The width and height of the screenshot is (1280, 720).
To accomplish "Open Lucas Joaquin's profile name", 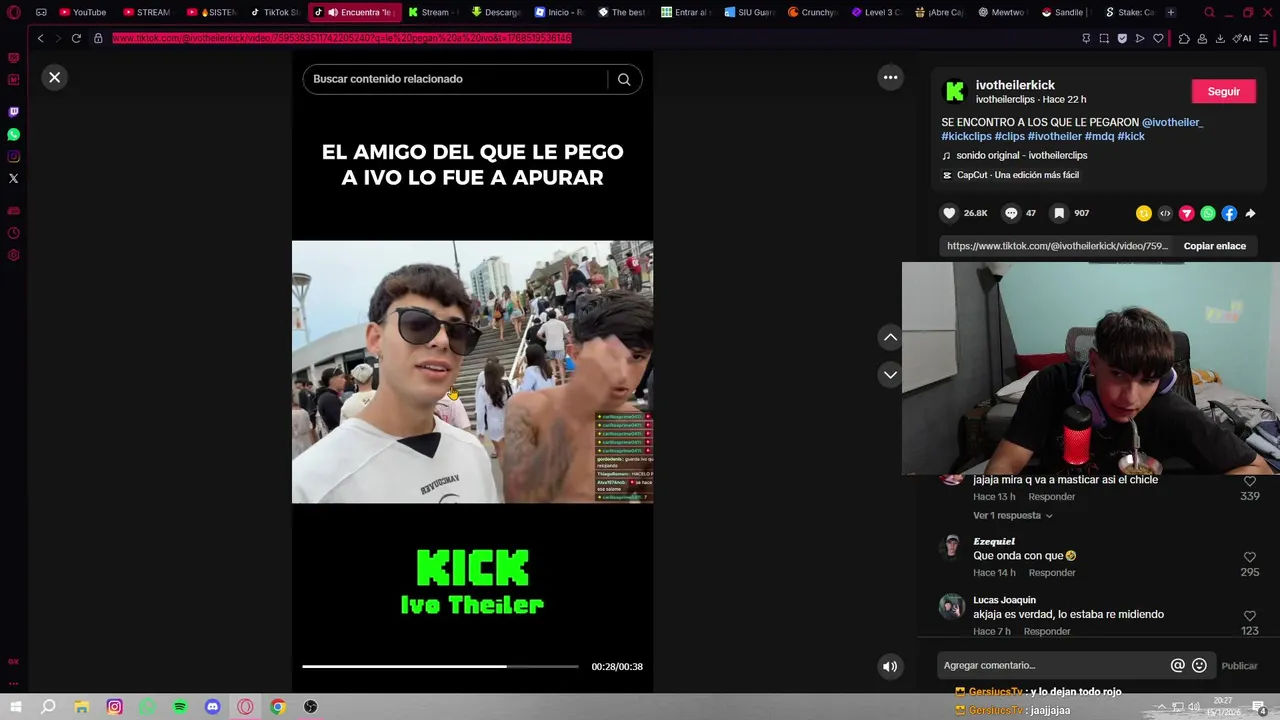I will 1004,600.
